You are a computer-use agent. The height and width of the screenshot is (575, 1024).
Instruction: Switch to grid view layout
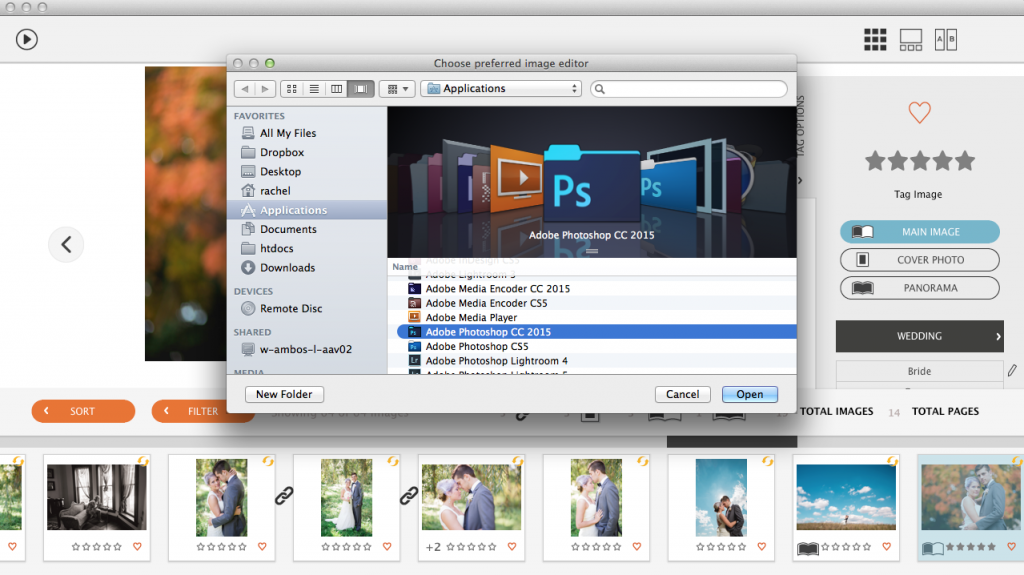875,39
